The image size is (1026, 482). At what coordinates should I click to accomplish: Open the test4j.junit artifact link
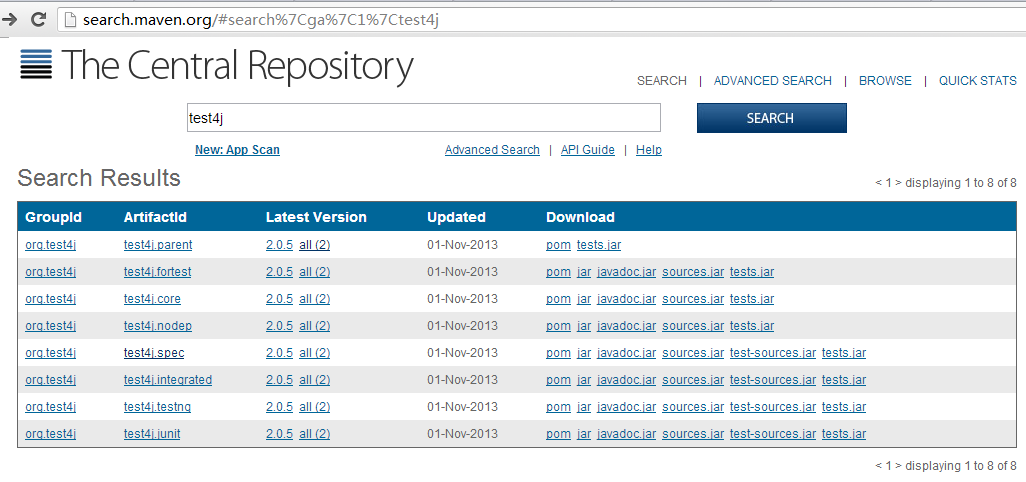point(152,434)
